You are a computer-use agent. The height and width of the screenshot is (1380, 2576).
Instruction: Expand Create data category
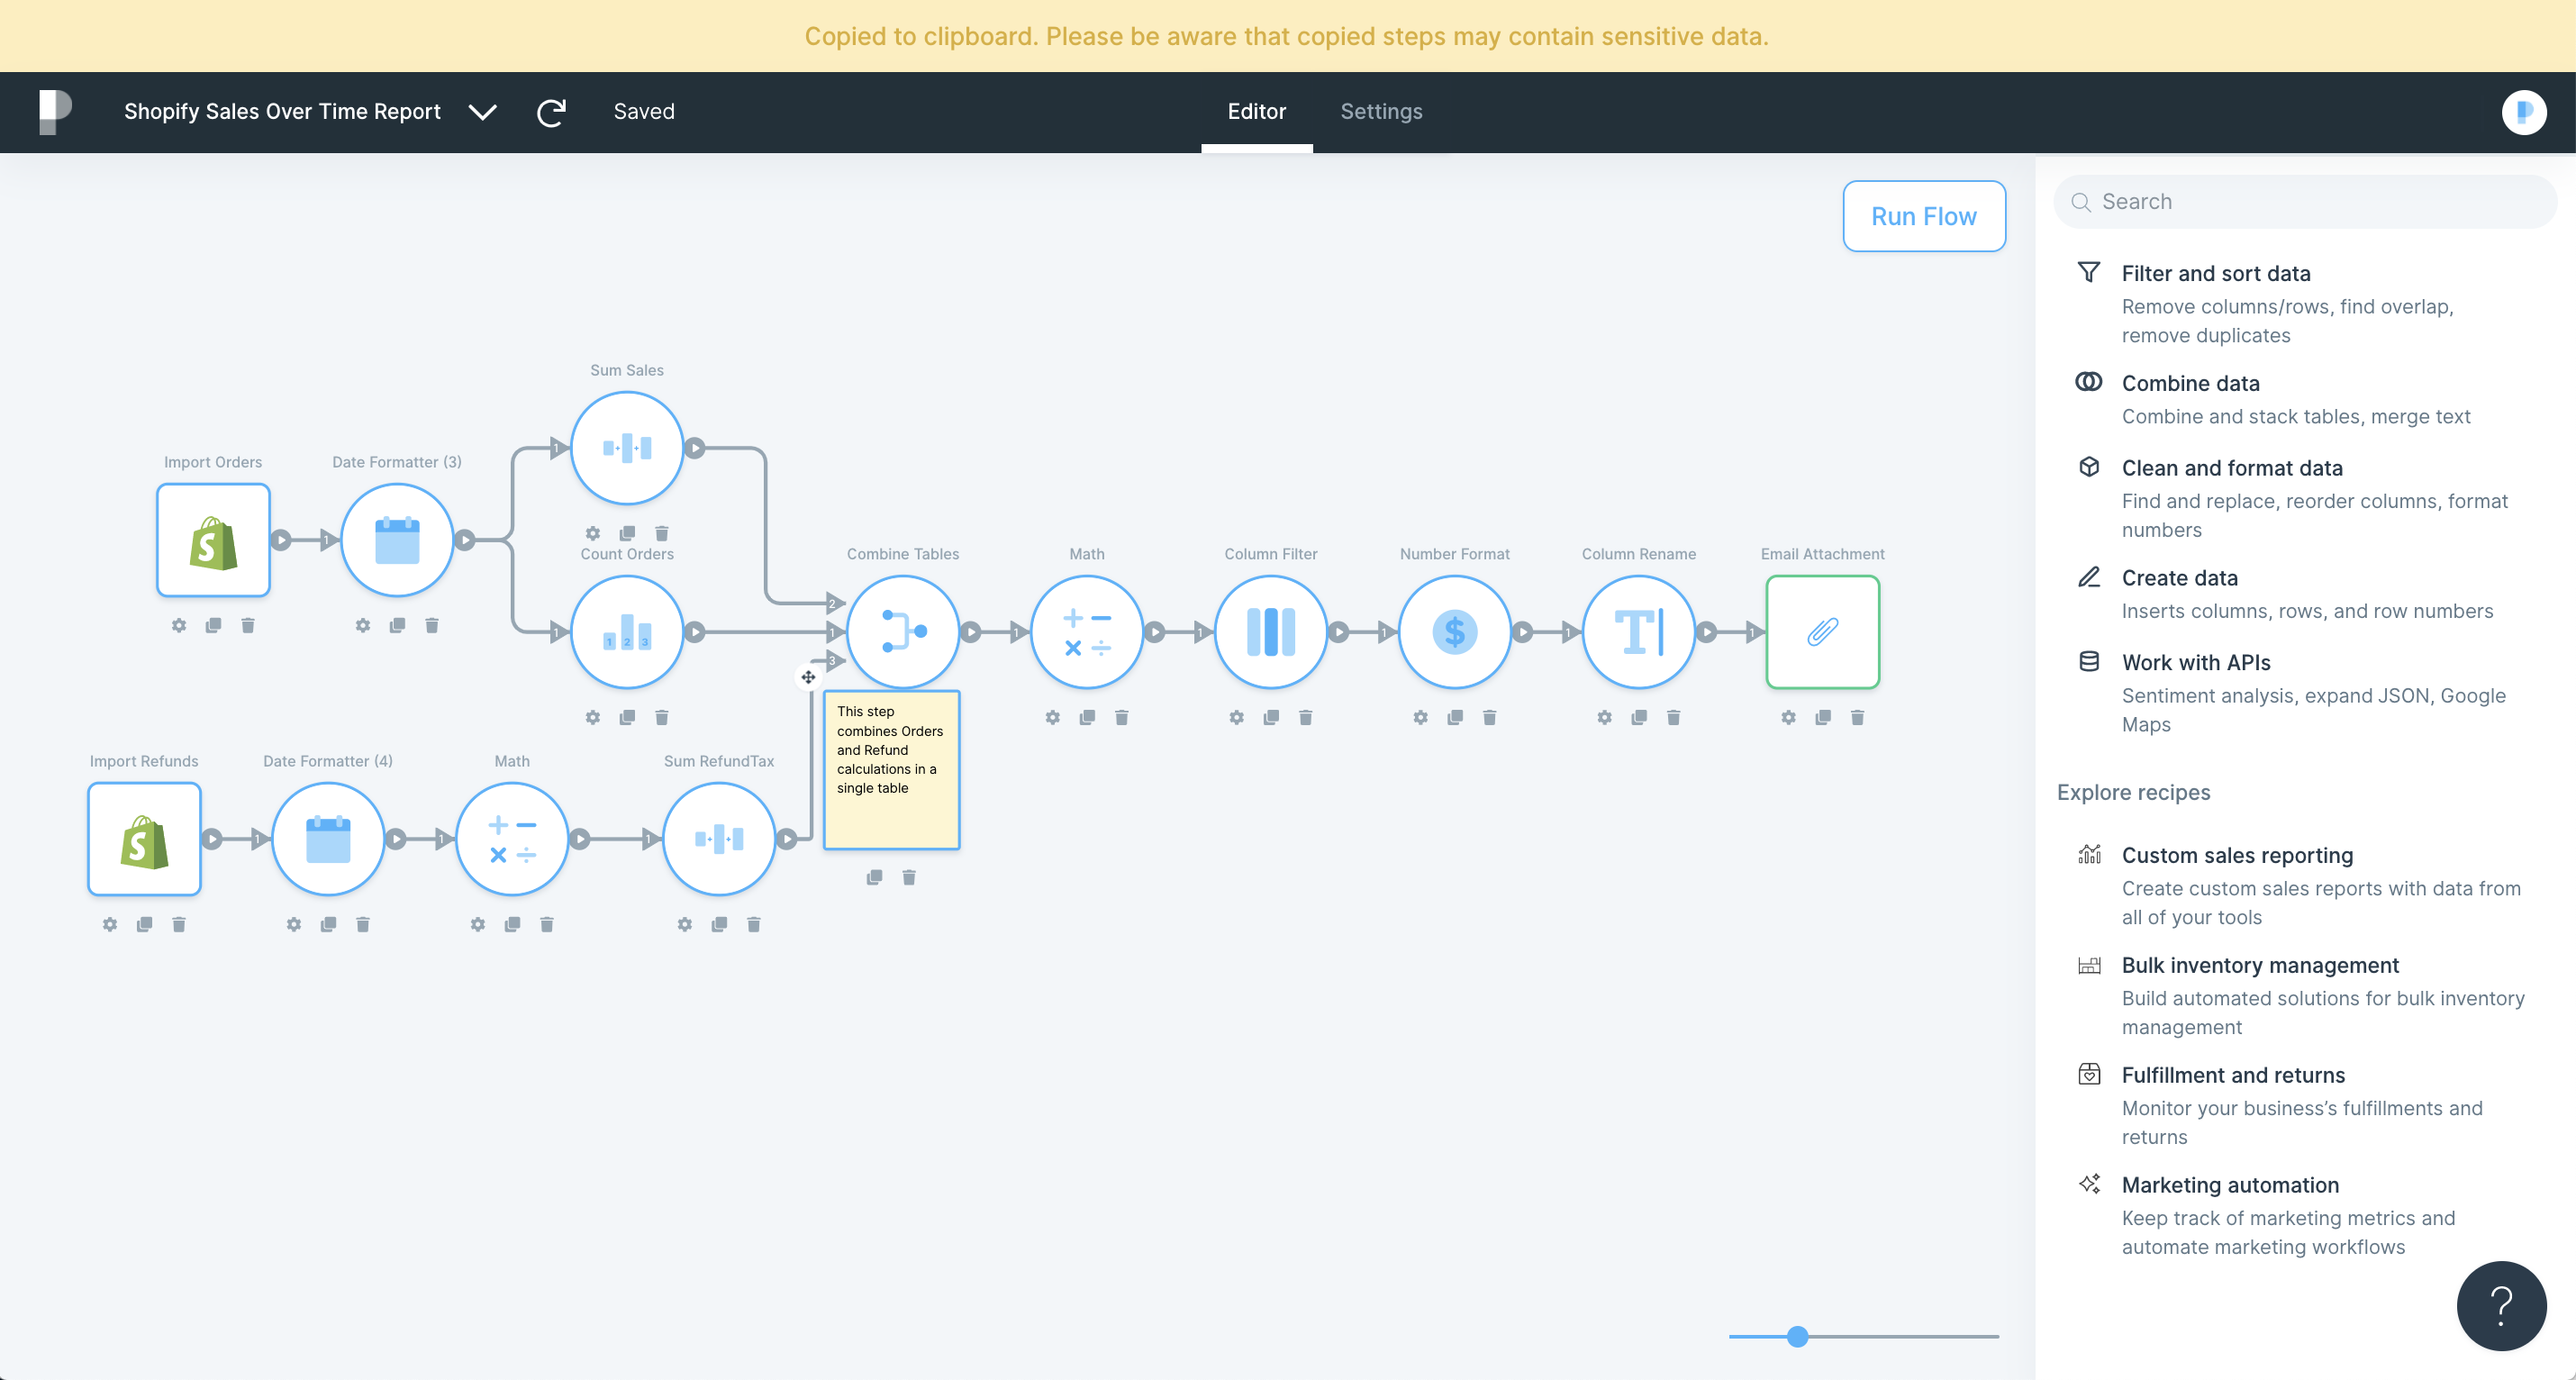click(x=2300, y=594)
